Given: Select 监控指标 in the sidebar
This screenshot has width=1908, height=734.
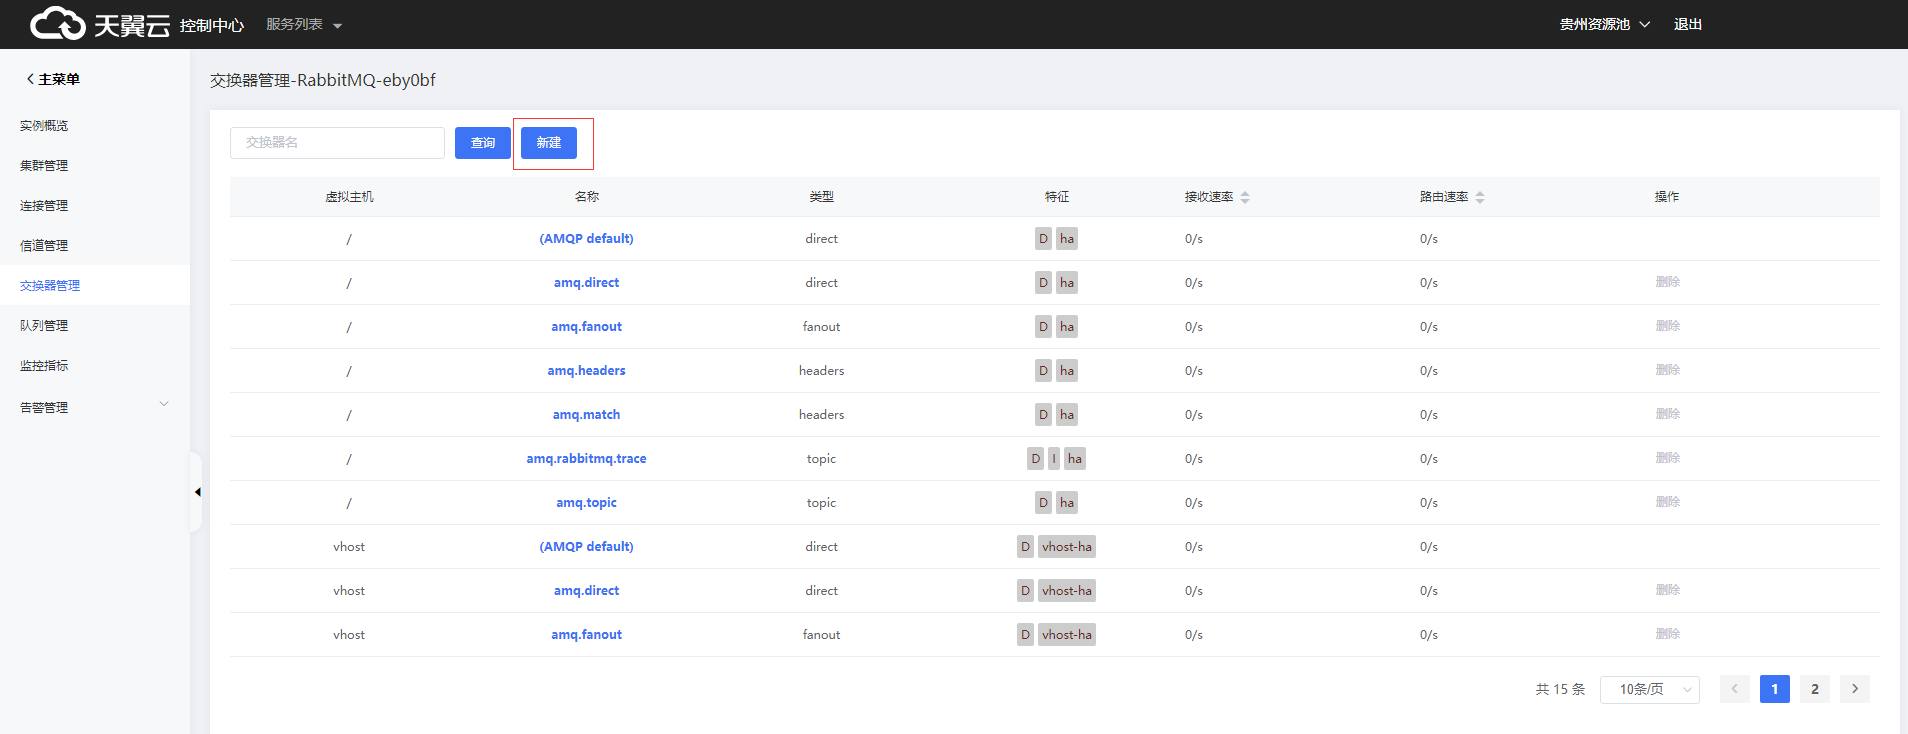Looking at the screenshot, I should pyautogui.click(x=44, y=365).
